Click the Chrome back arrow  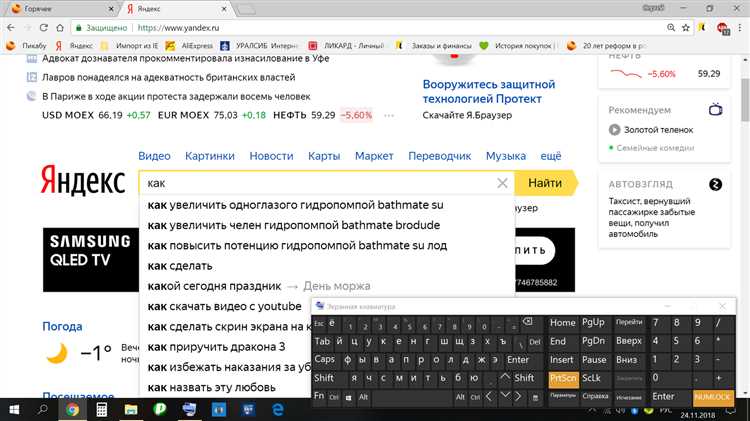click(11, 28)
